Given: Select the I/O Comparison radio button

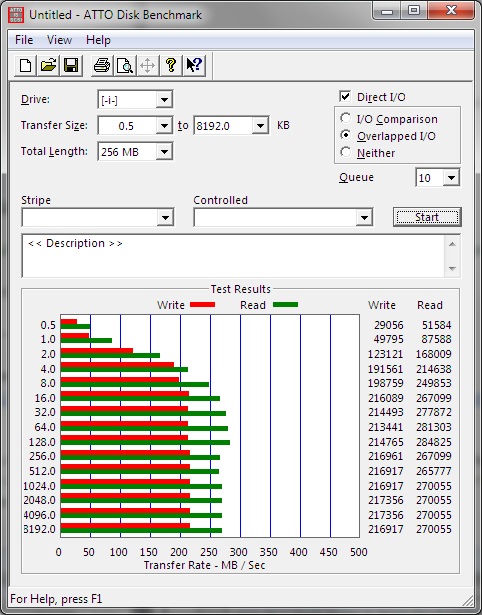Looking at the screenshot, I should coord(346,118).
